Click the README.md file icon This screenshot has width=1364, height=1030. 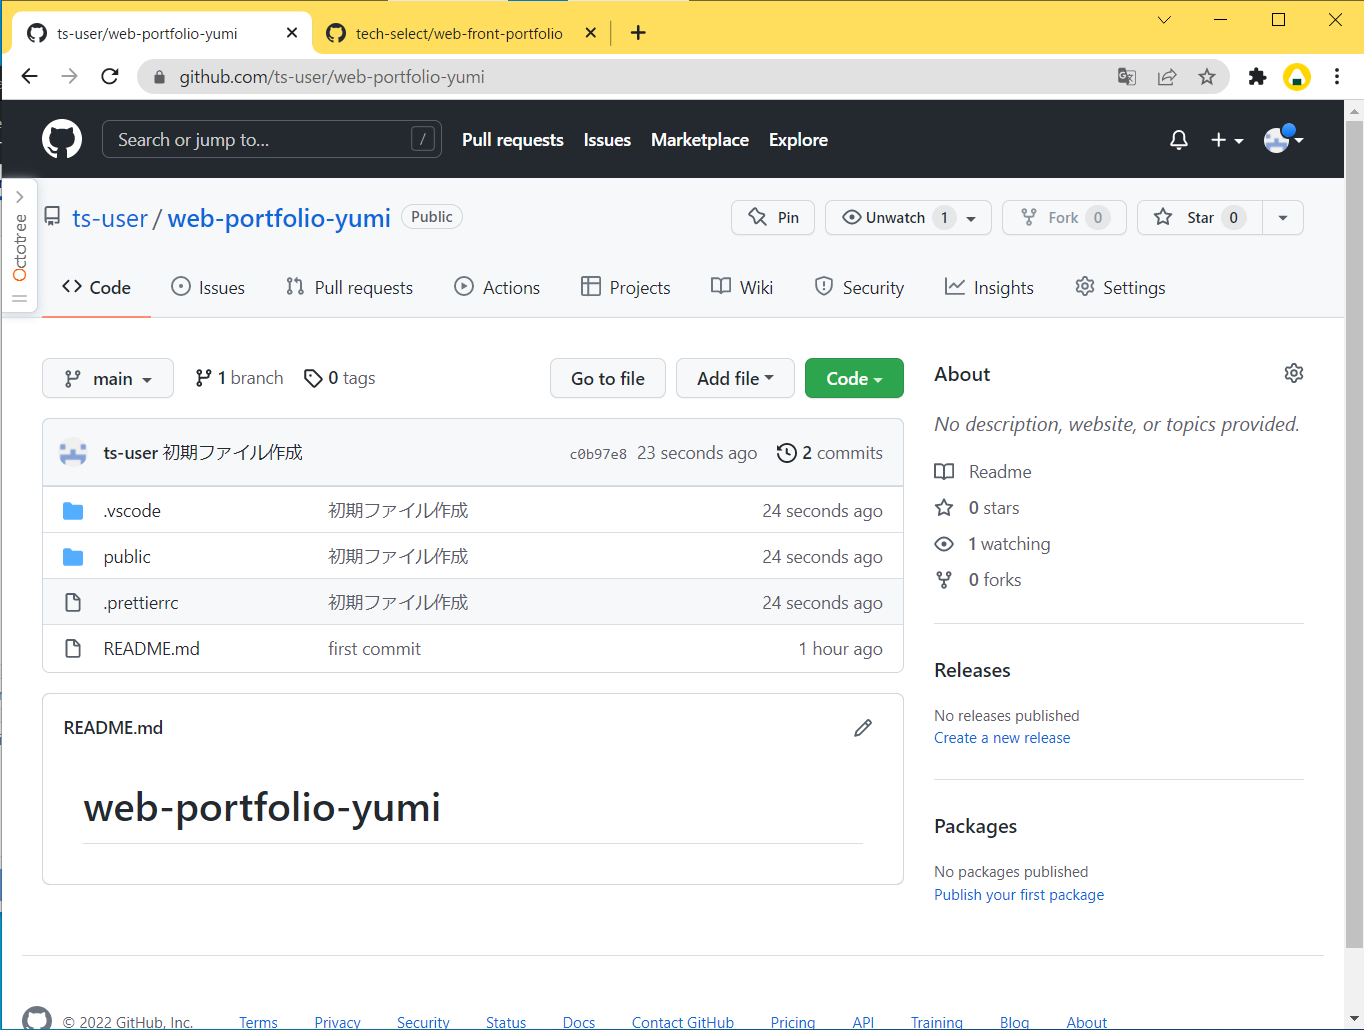pos(73,649)
